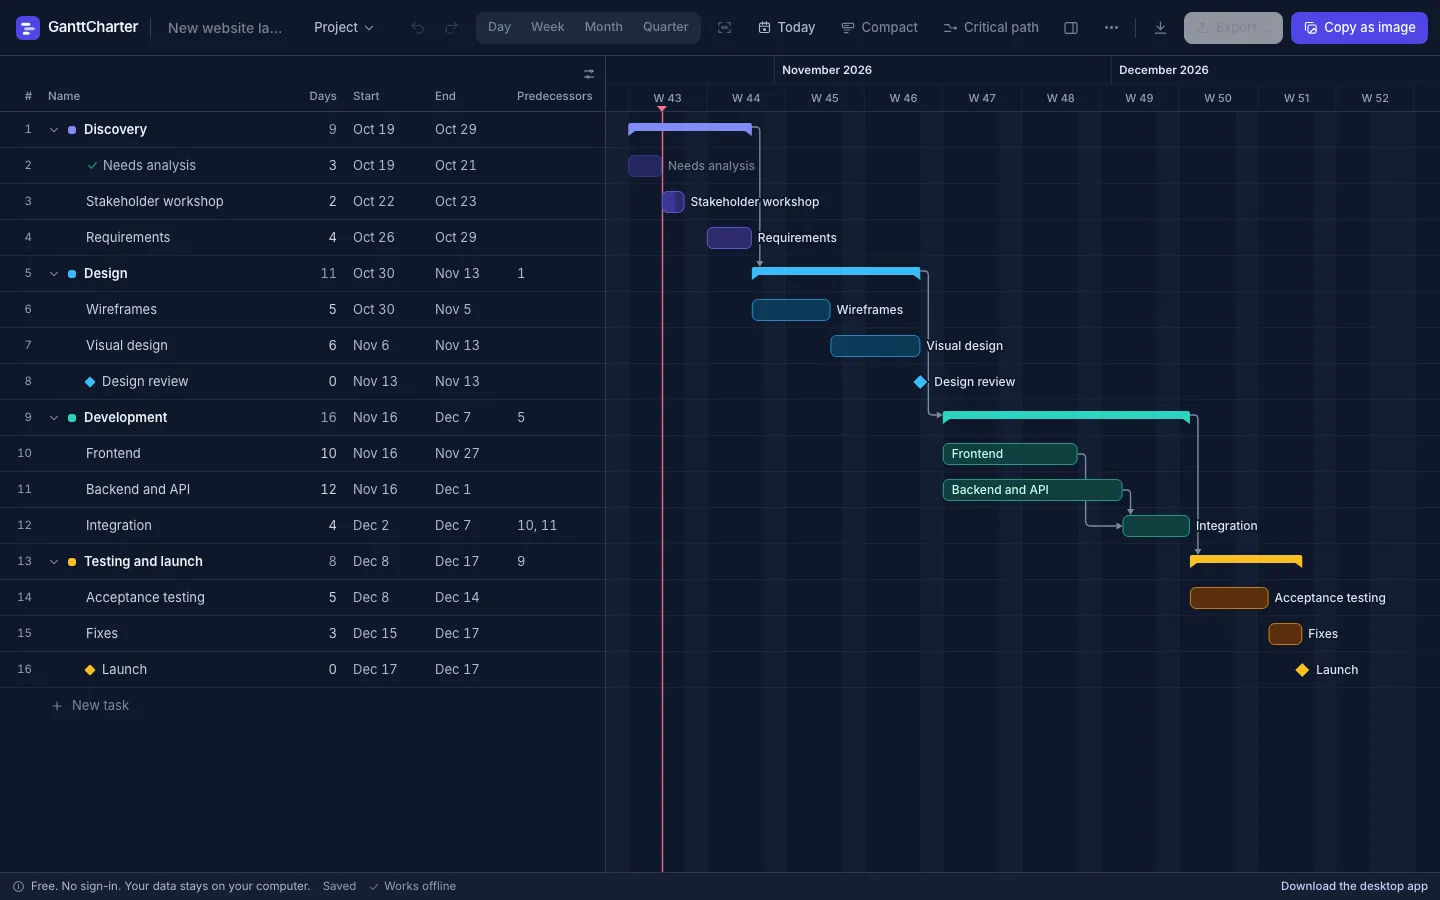This screenshot has width=1440, height=900.
Task: Click Download the desktop app link
Action: click(1354, 886)
